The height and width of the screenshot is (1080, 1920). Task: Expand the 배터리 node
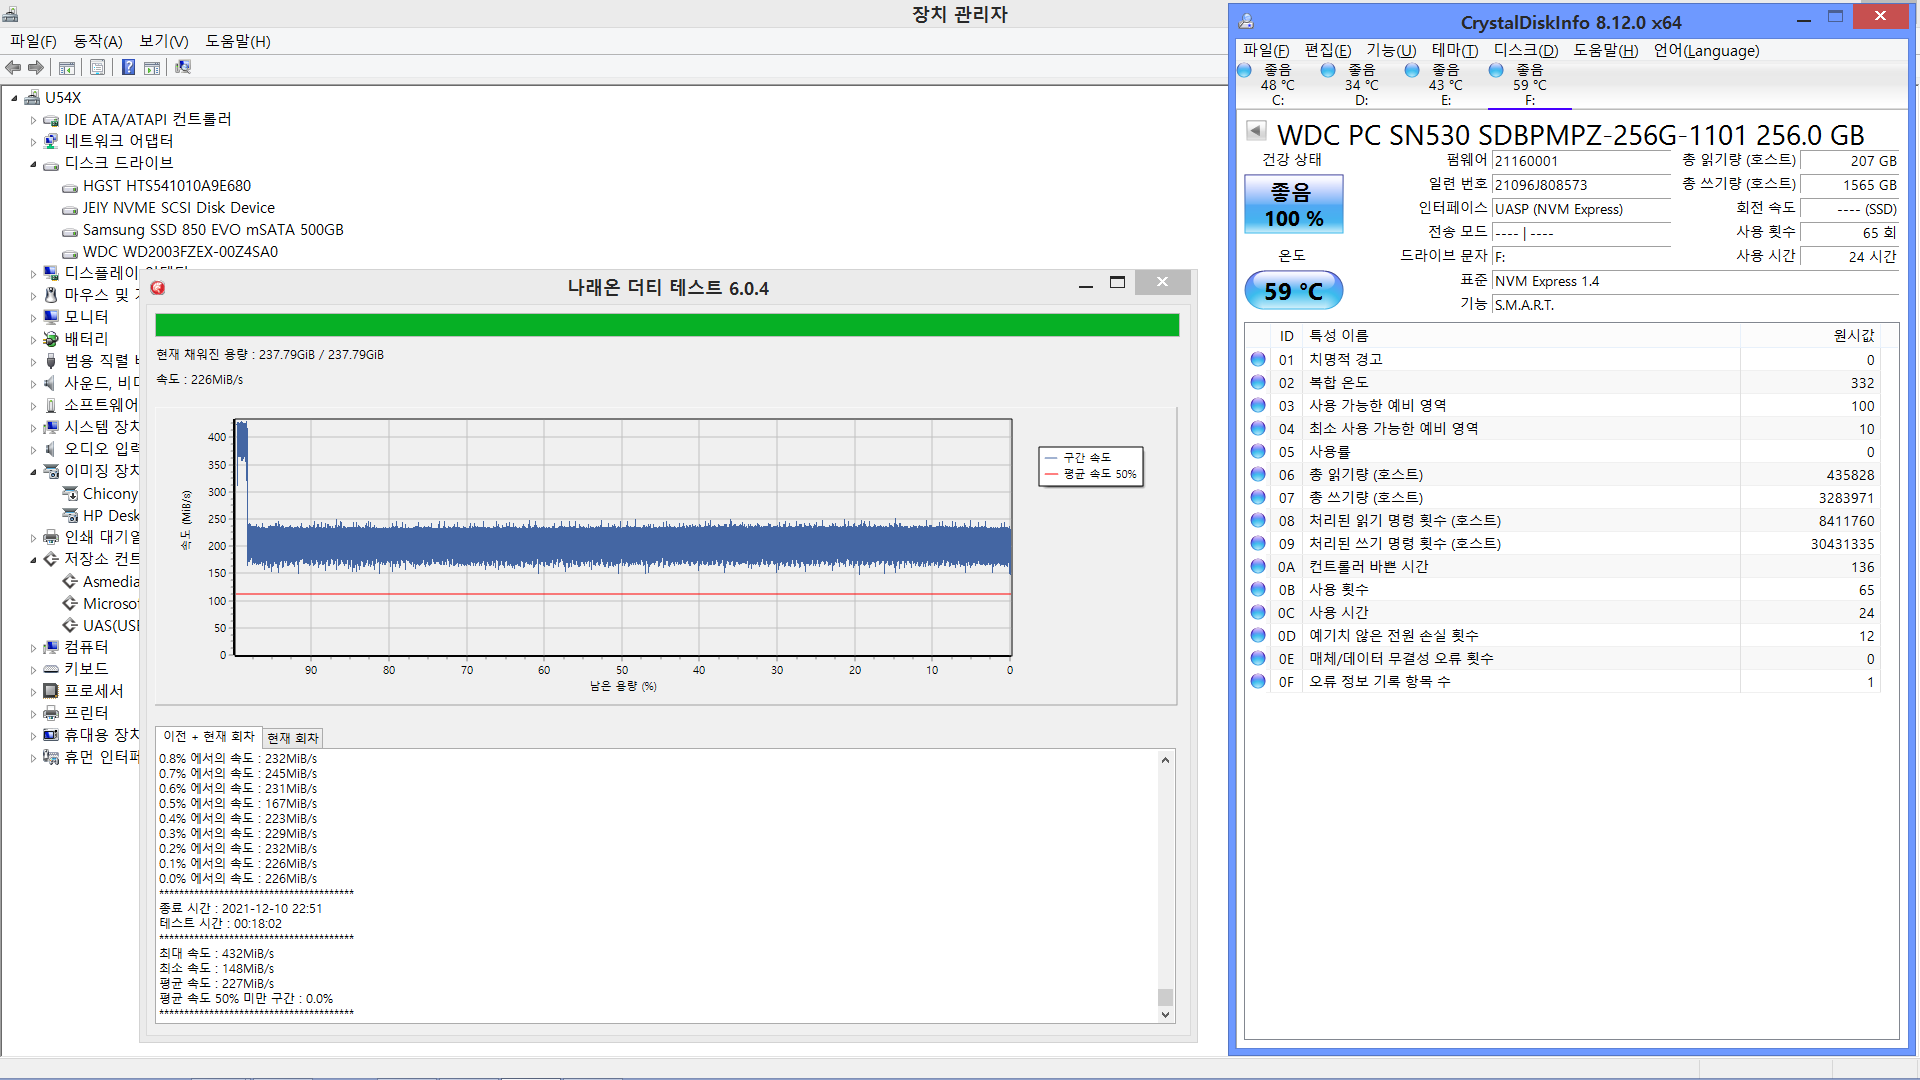click(x=33, y=340)
